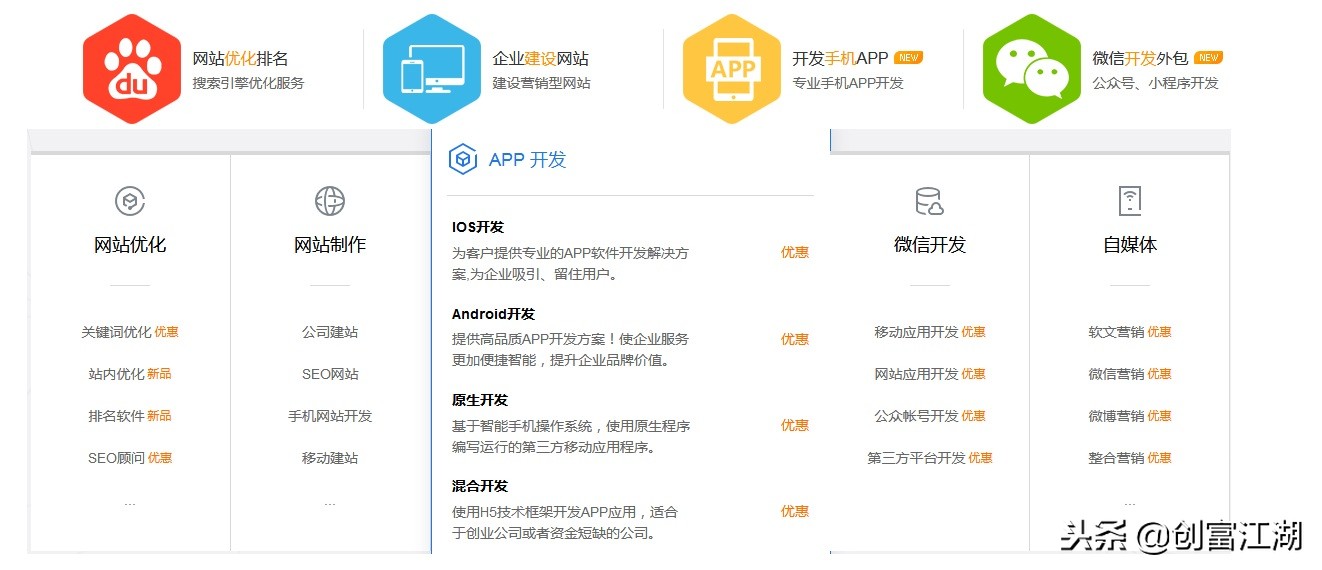Click the phone wifi icon above 自媒体

(1130, 201)
